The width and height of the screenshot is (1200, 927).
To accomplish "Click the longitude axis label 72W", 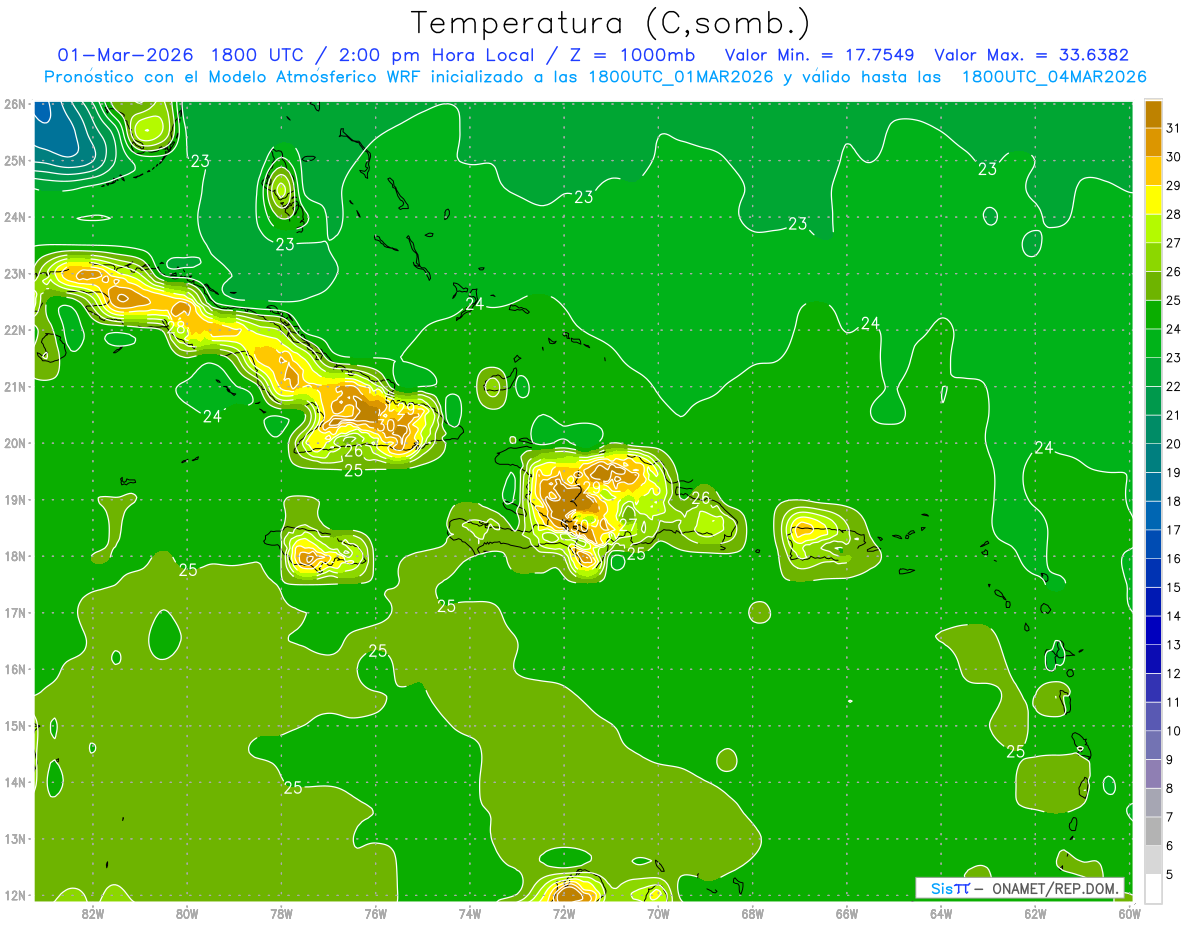I will pyautogui.click(x=564, y=914).
